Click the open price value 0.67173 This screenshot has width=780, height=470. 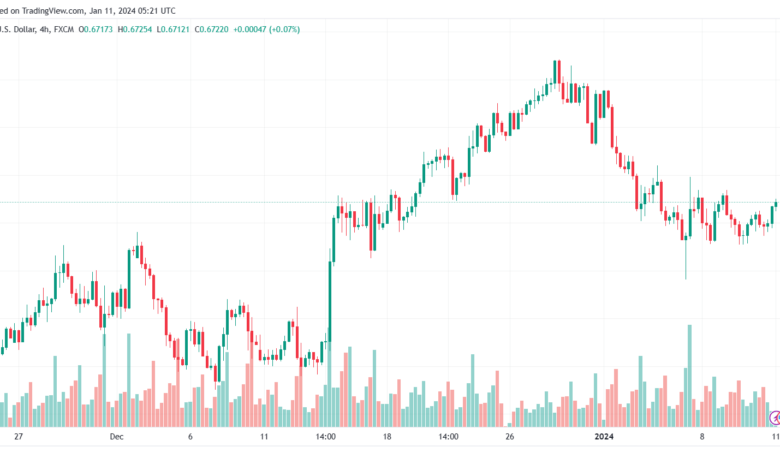click(x=98, y=29)
